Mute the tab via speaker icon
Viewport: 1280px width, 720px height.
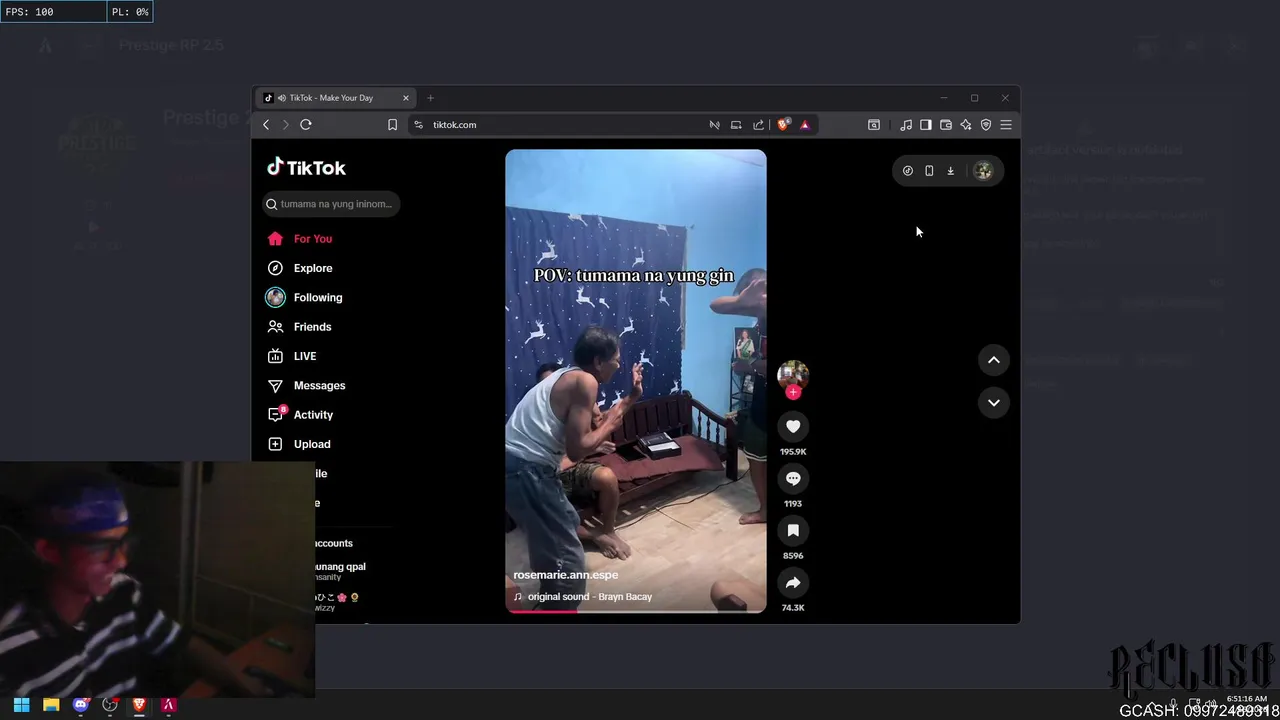[282, 98]
